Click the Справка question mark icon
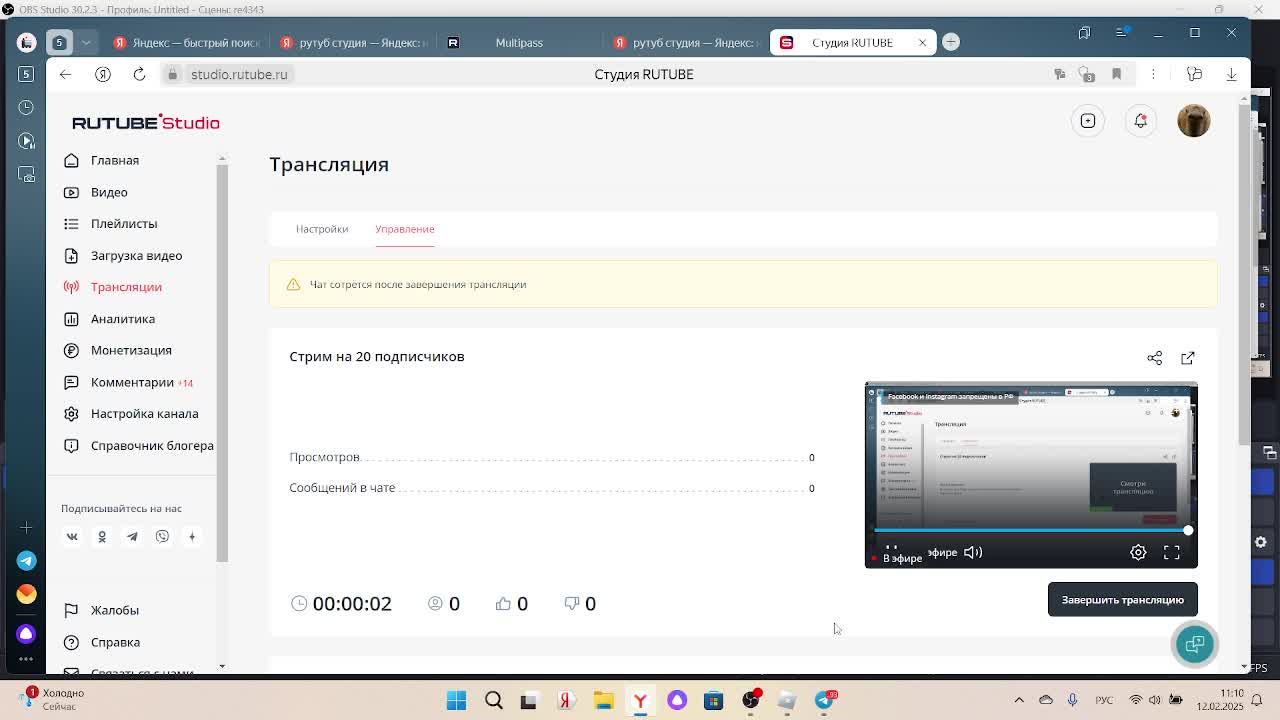The height and width of the screenshot is (720, 1280). [71, 642]
